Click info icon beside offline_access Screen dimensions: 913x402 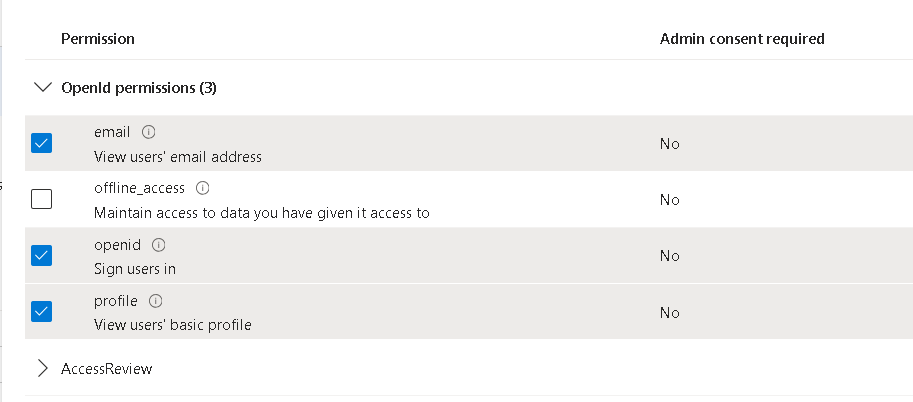pos(203,188)
